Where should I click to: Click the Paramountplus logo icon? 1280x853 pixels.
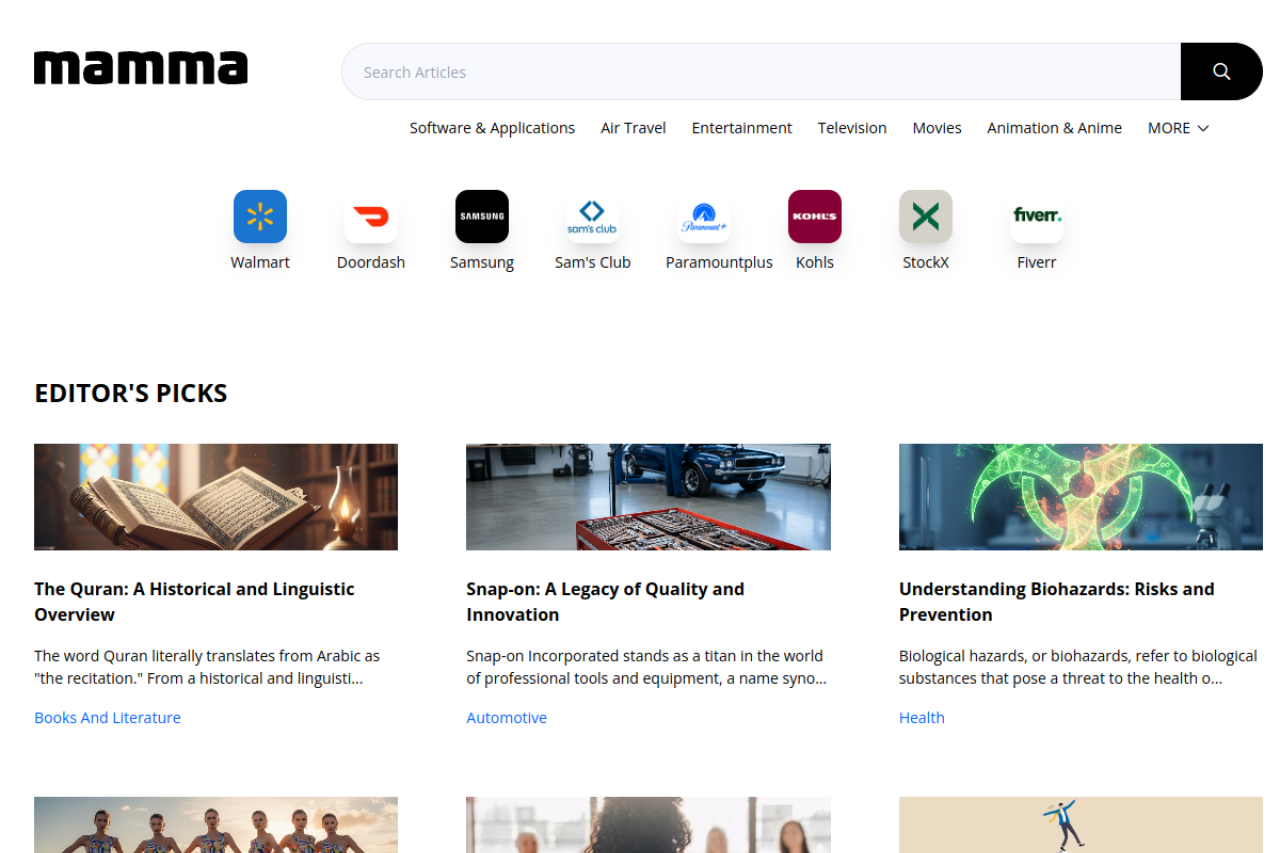pyautogui.click(x=704, y=217)
